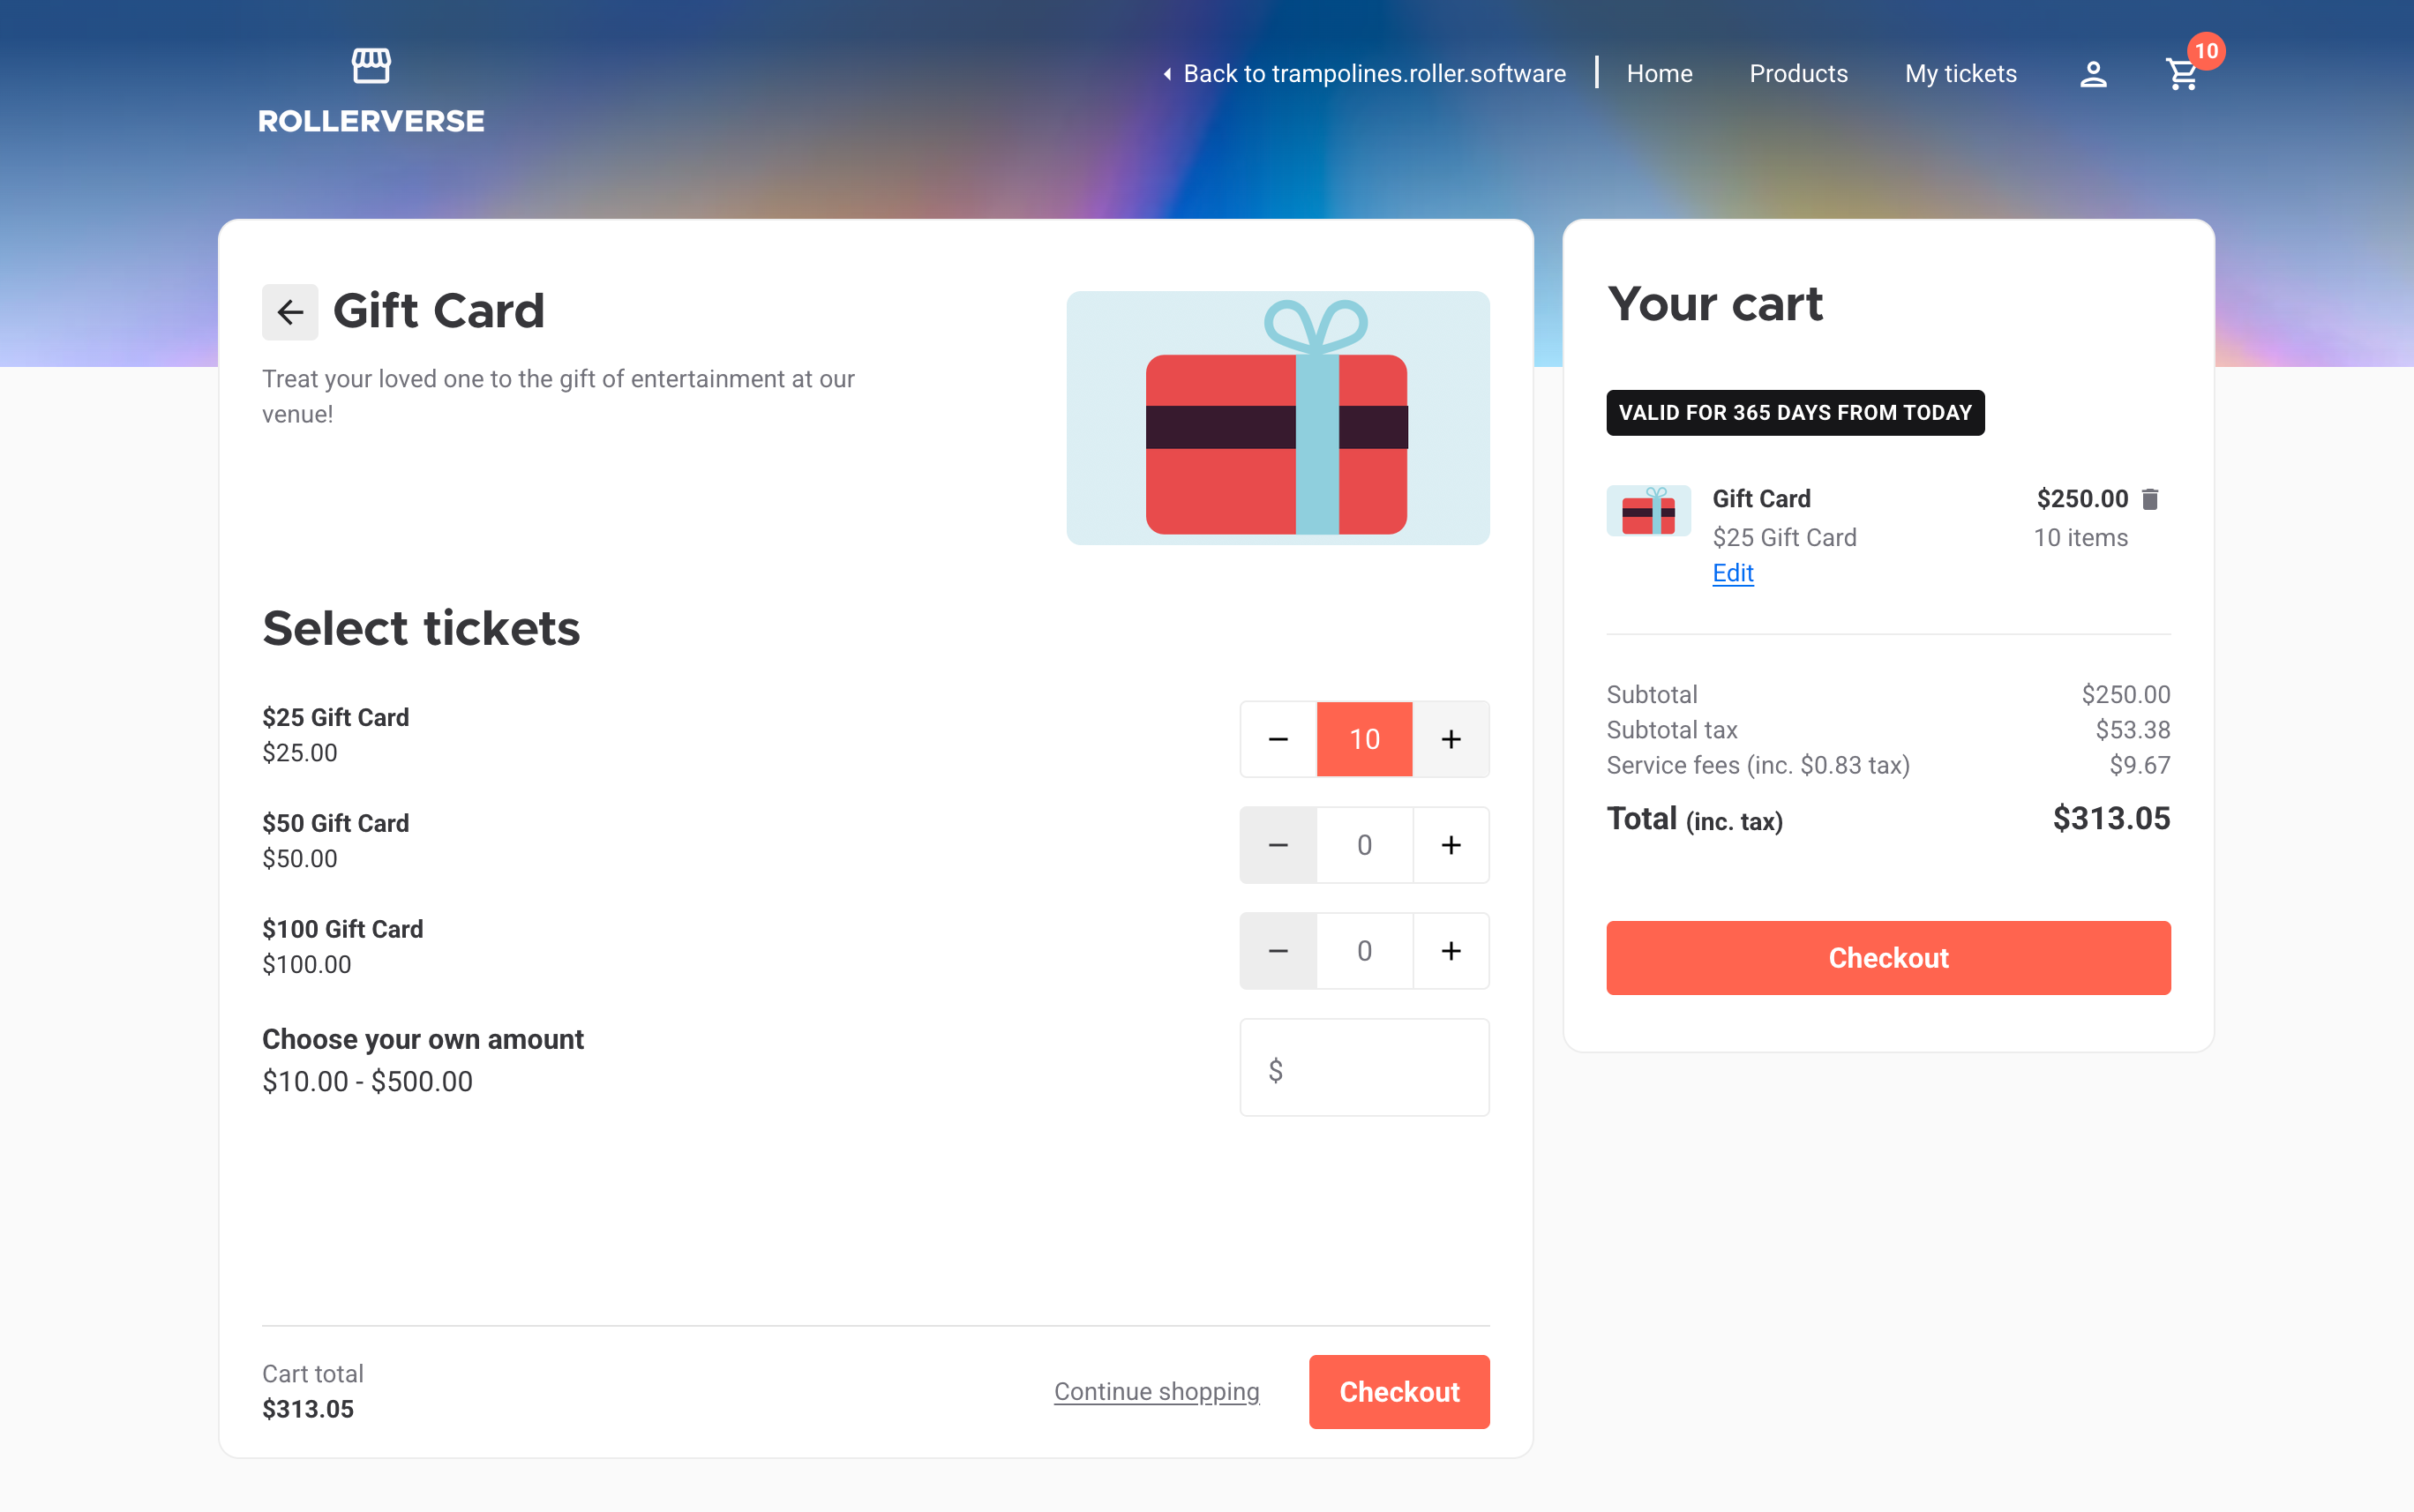Decrease $25 Gift Card quantity

click(1278, 739)
